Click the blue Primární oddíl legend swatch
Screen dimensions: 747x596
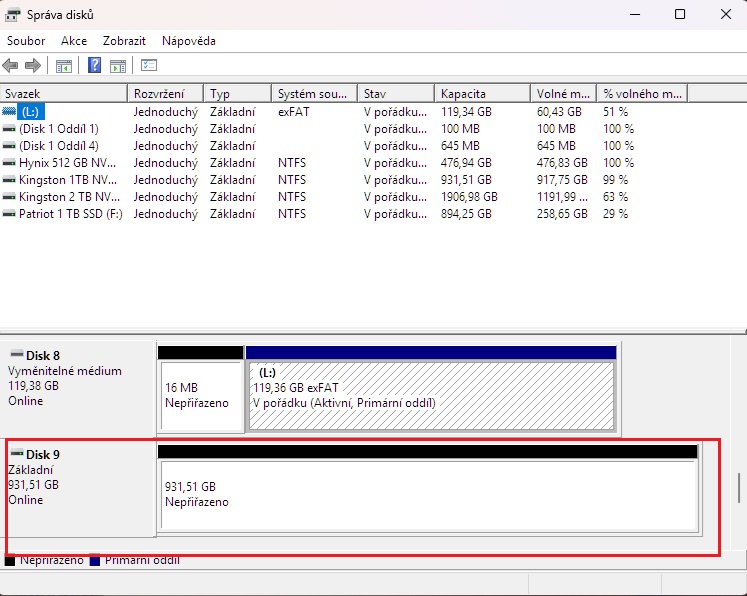click(x=94, y=560)
